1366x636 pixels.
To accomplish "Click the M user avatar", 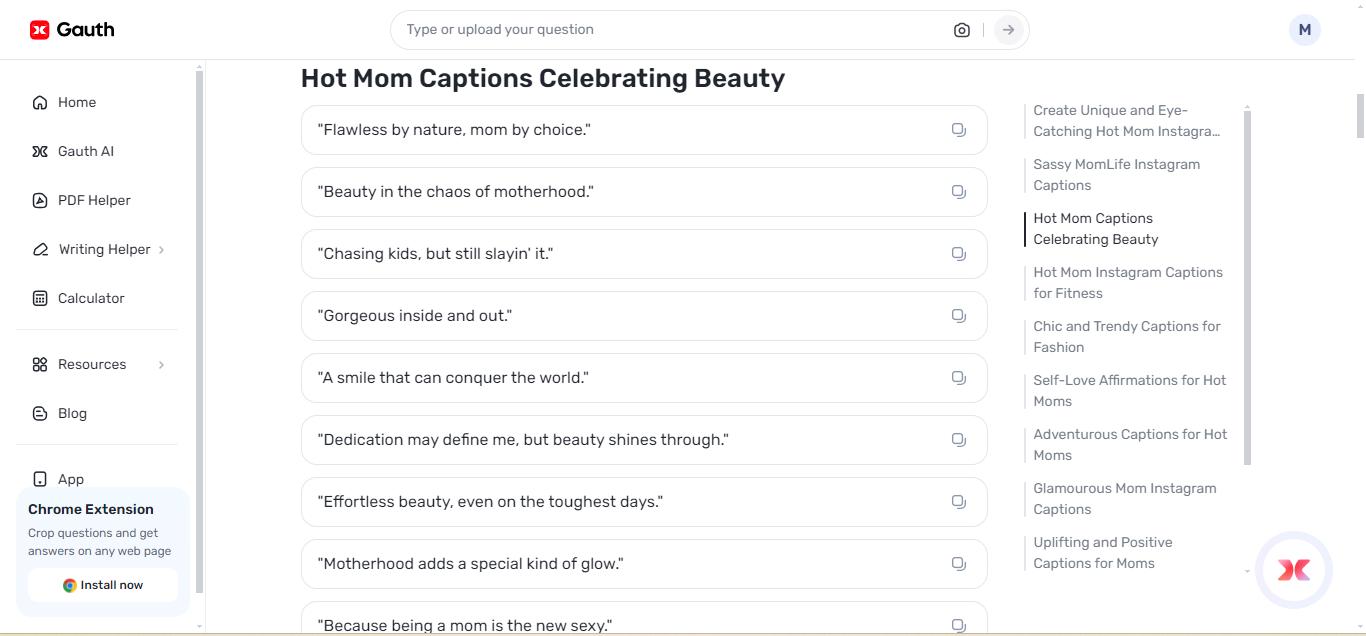I will pyautogui.click(x=1304, y=29).
